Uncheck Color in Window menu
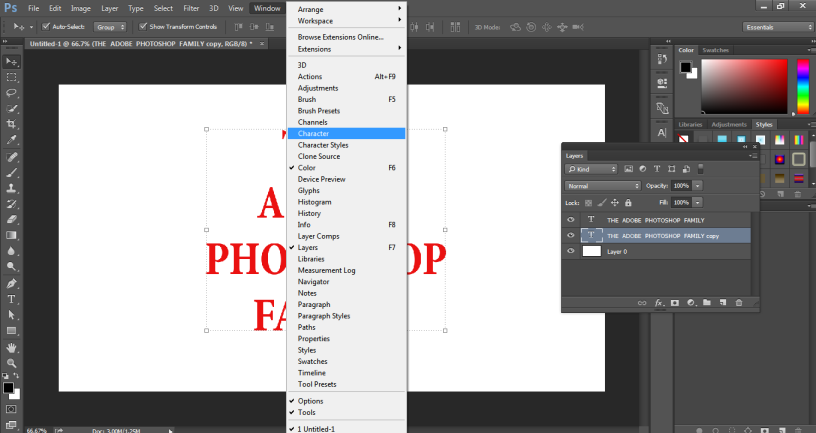816x433 pixels. [347, 168]
